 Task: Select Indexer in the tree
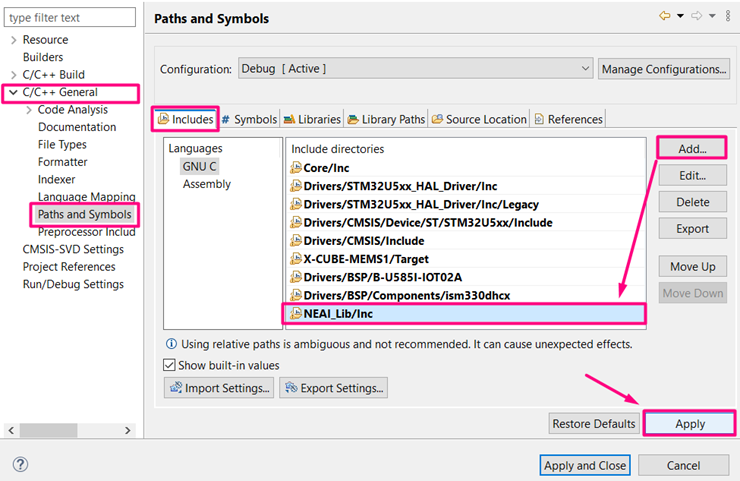click(57, 179)
